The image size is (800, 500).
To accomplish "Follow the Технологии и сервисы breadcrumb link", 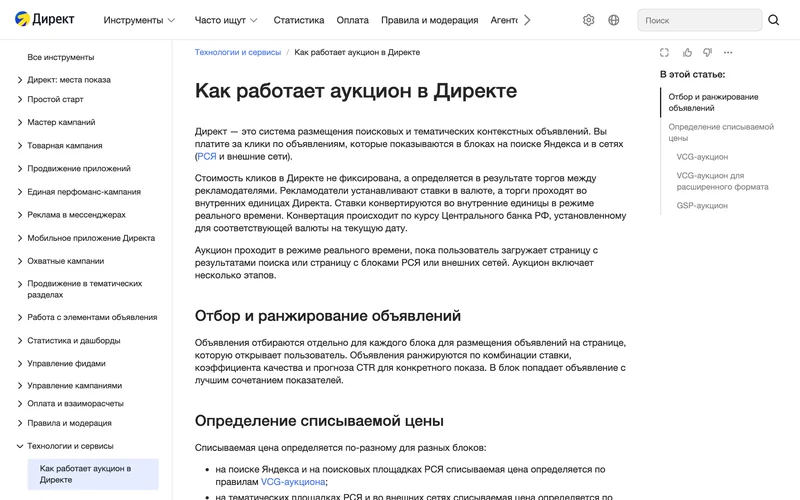I will 238,52.
